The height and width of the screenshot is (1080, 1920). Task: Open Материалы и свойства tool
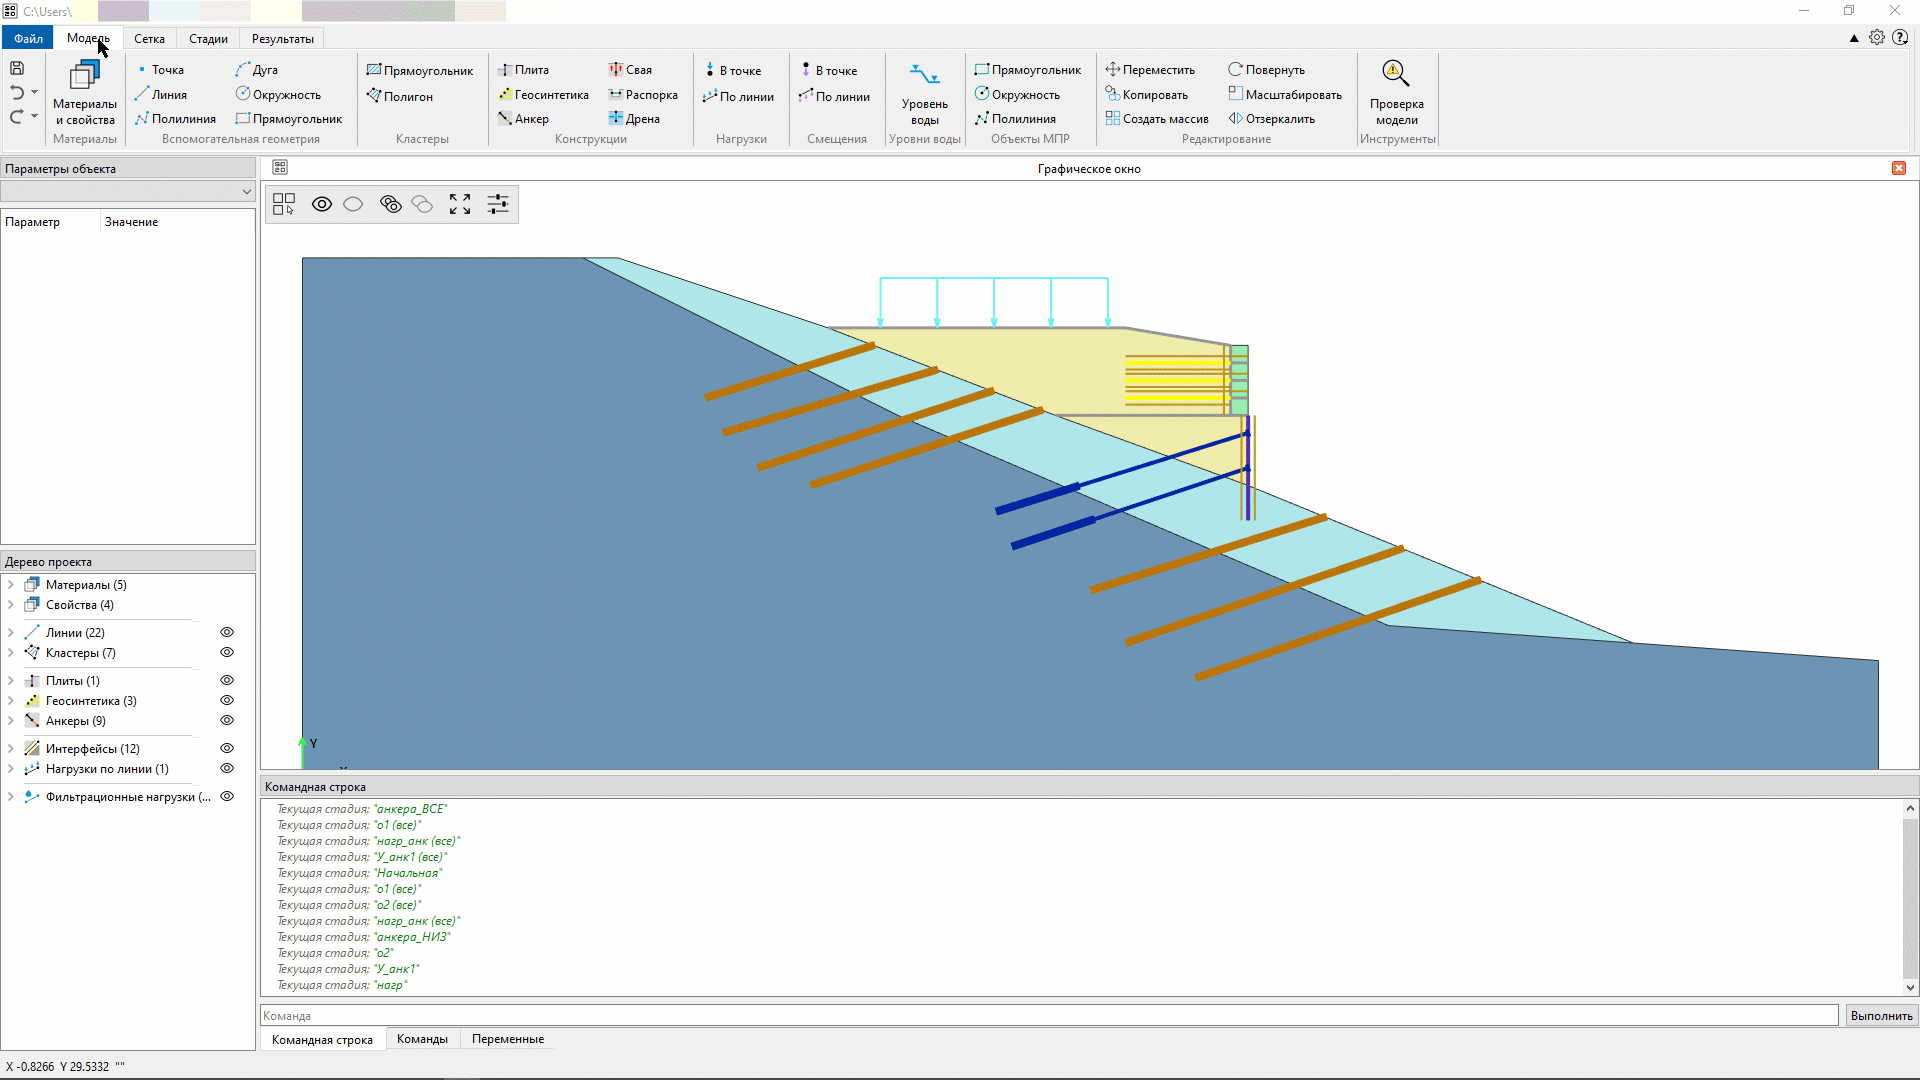pos(85,92)
